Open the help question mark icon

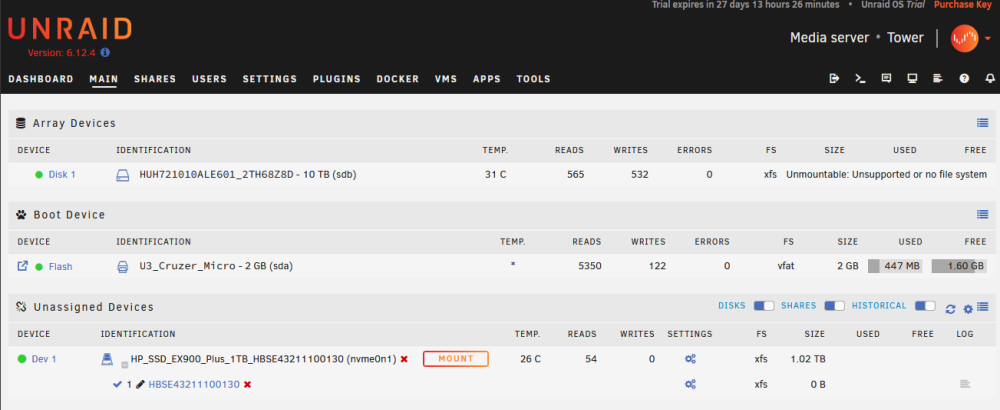pyautogui.click(x=964, y=78)
